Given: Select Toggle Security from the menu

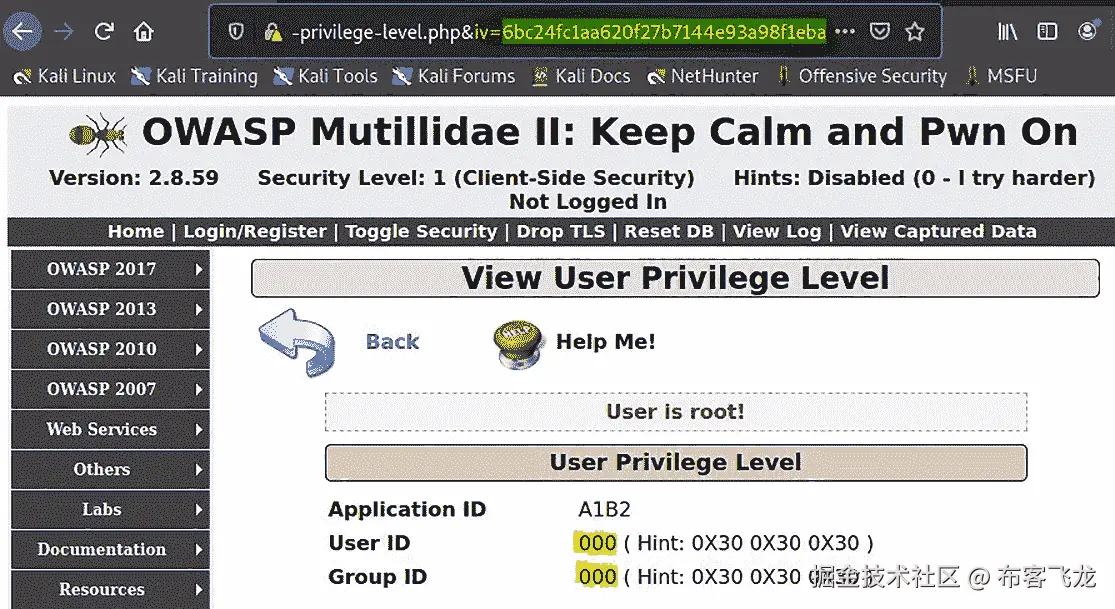Looking at the screenshot, I should [x=420, y=231].
